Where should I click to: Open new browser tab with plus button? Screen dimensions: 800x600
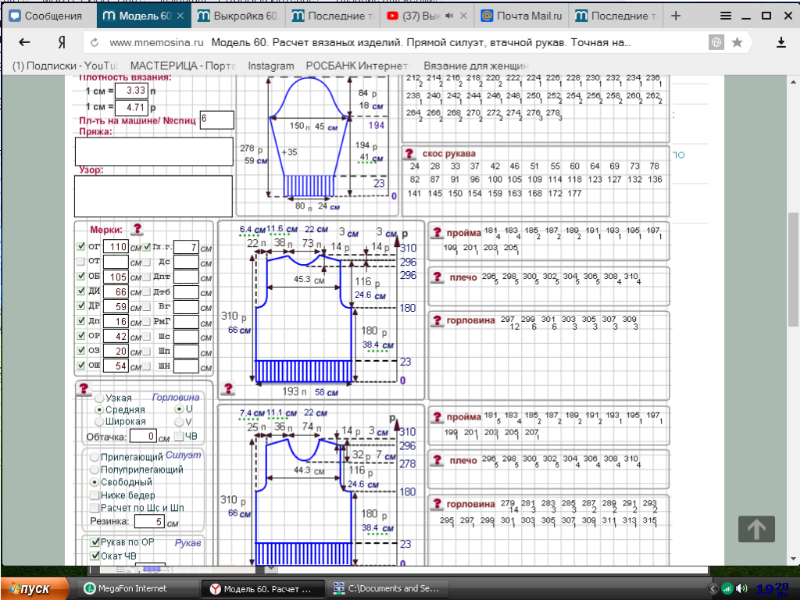677,17
